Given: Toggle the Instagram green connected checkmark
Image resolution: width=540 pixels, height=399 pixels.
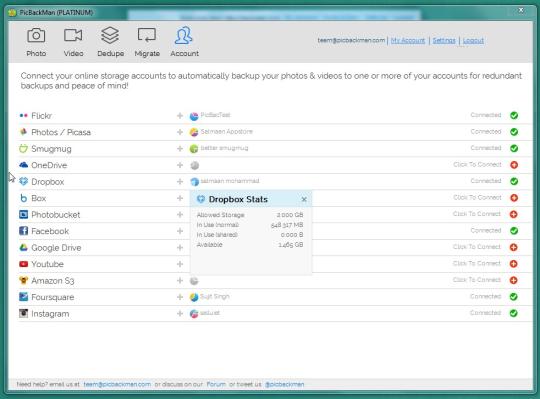Looking at the screenshot, I should click(513, 313).
